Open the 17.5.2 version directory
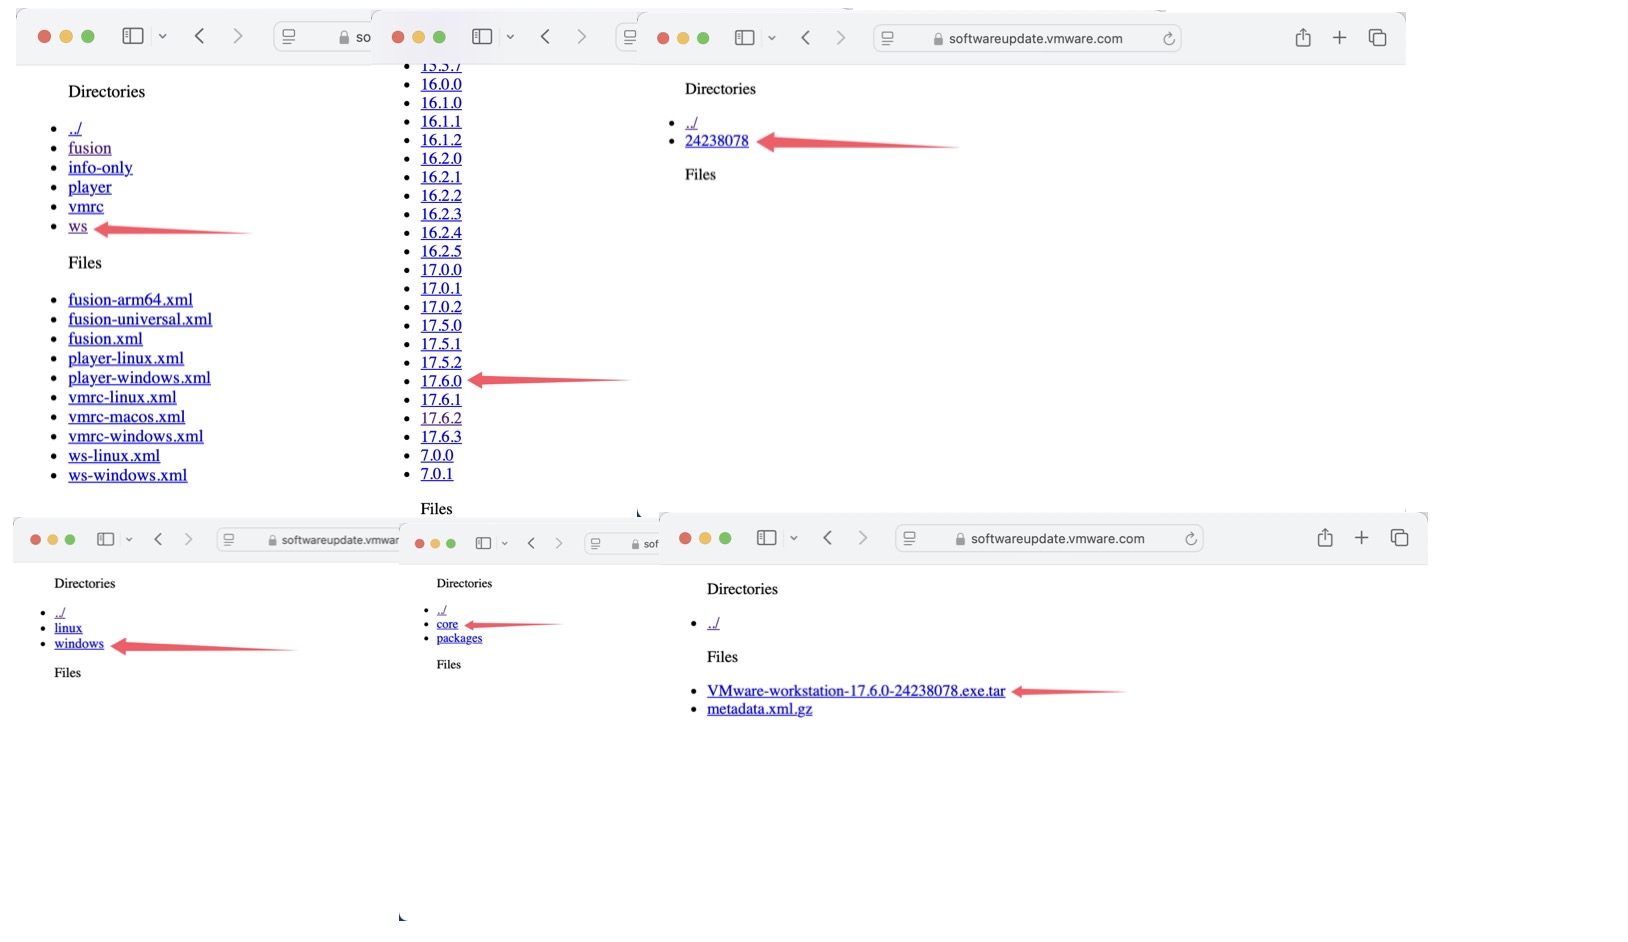The width and height of the screenshot is (1628, 942). point(441,363)
